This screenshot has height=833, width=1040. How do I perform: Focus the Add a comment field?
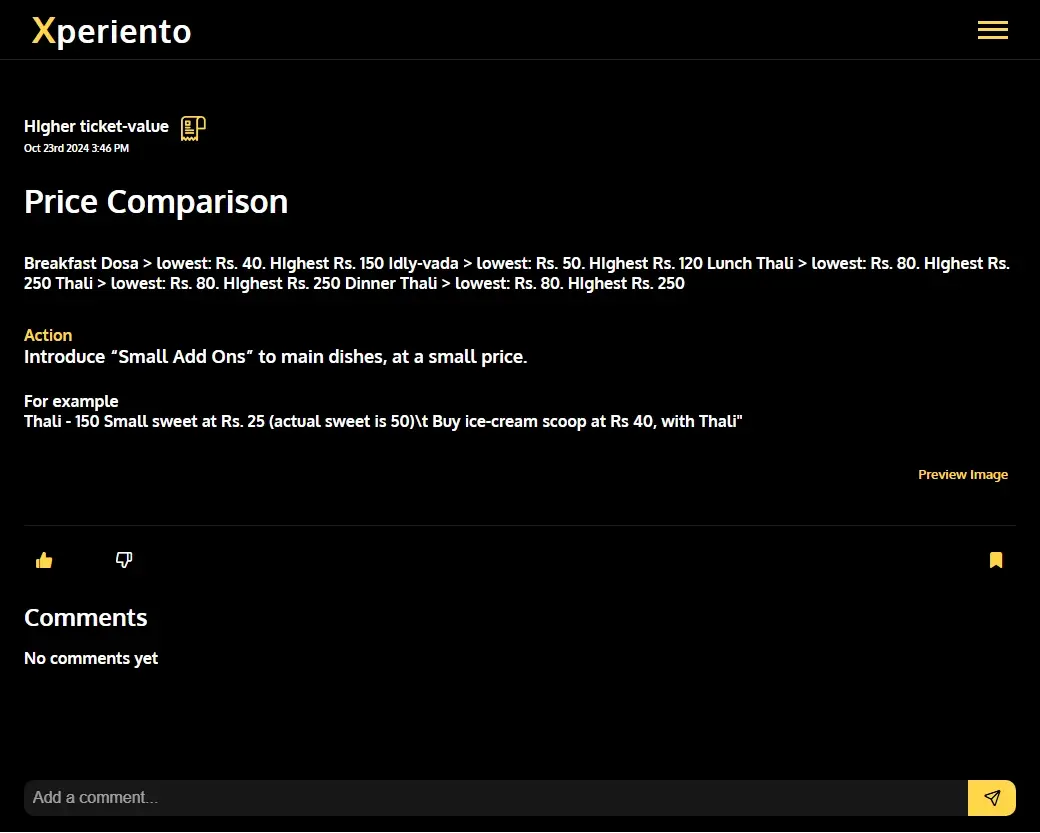click(x=495, y=798)
